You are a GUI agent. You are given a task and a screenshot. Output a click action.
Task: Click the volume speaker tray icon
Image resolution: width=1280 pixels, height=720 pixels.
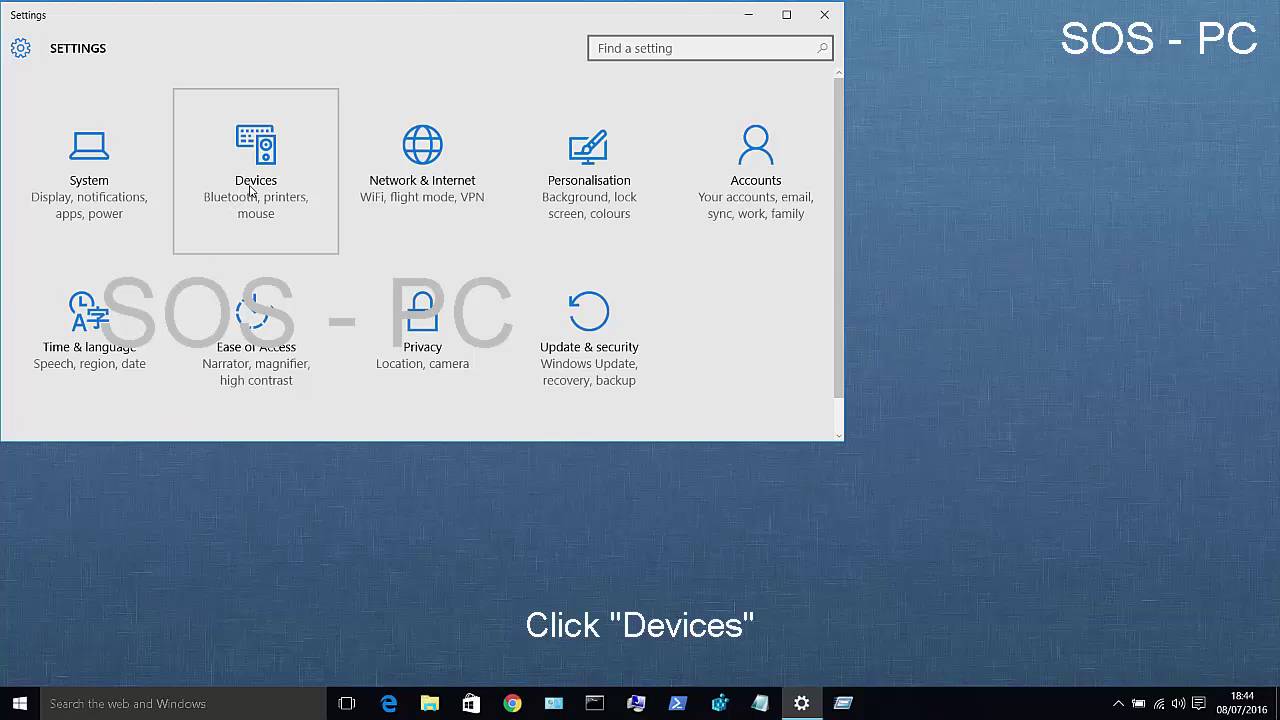click(x=1178, y=703)
